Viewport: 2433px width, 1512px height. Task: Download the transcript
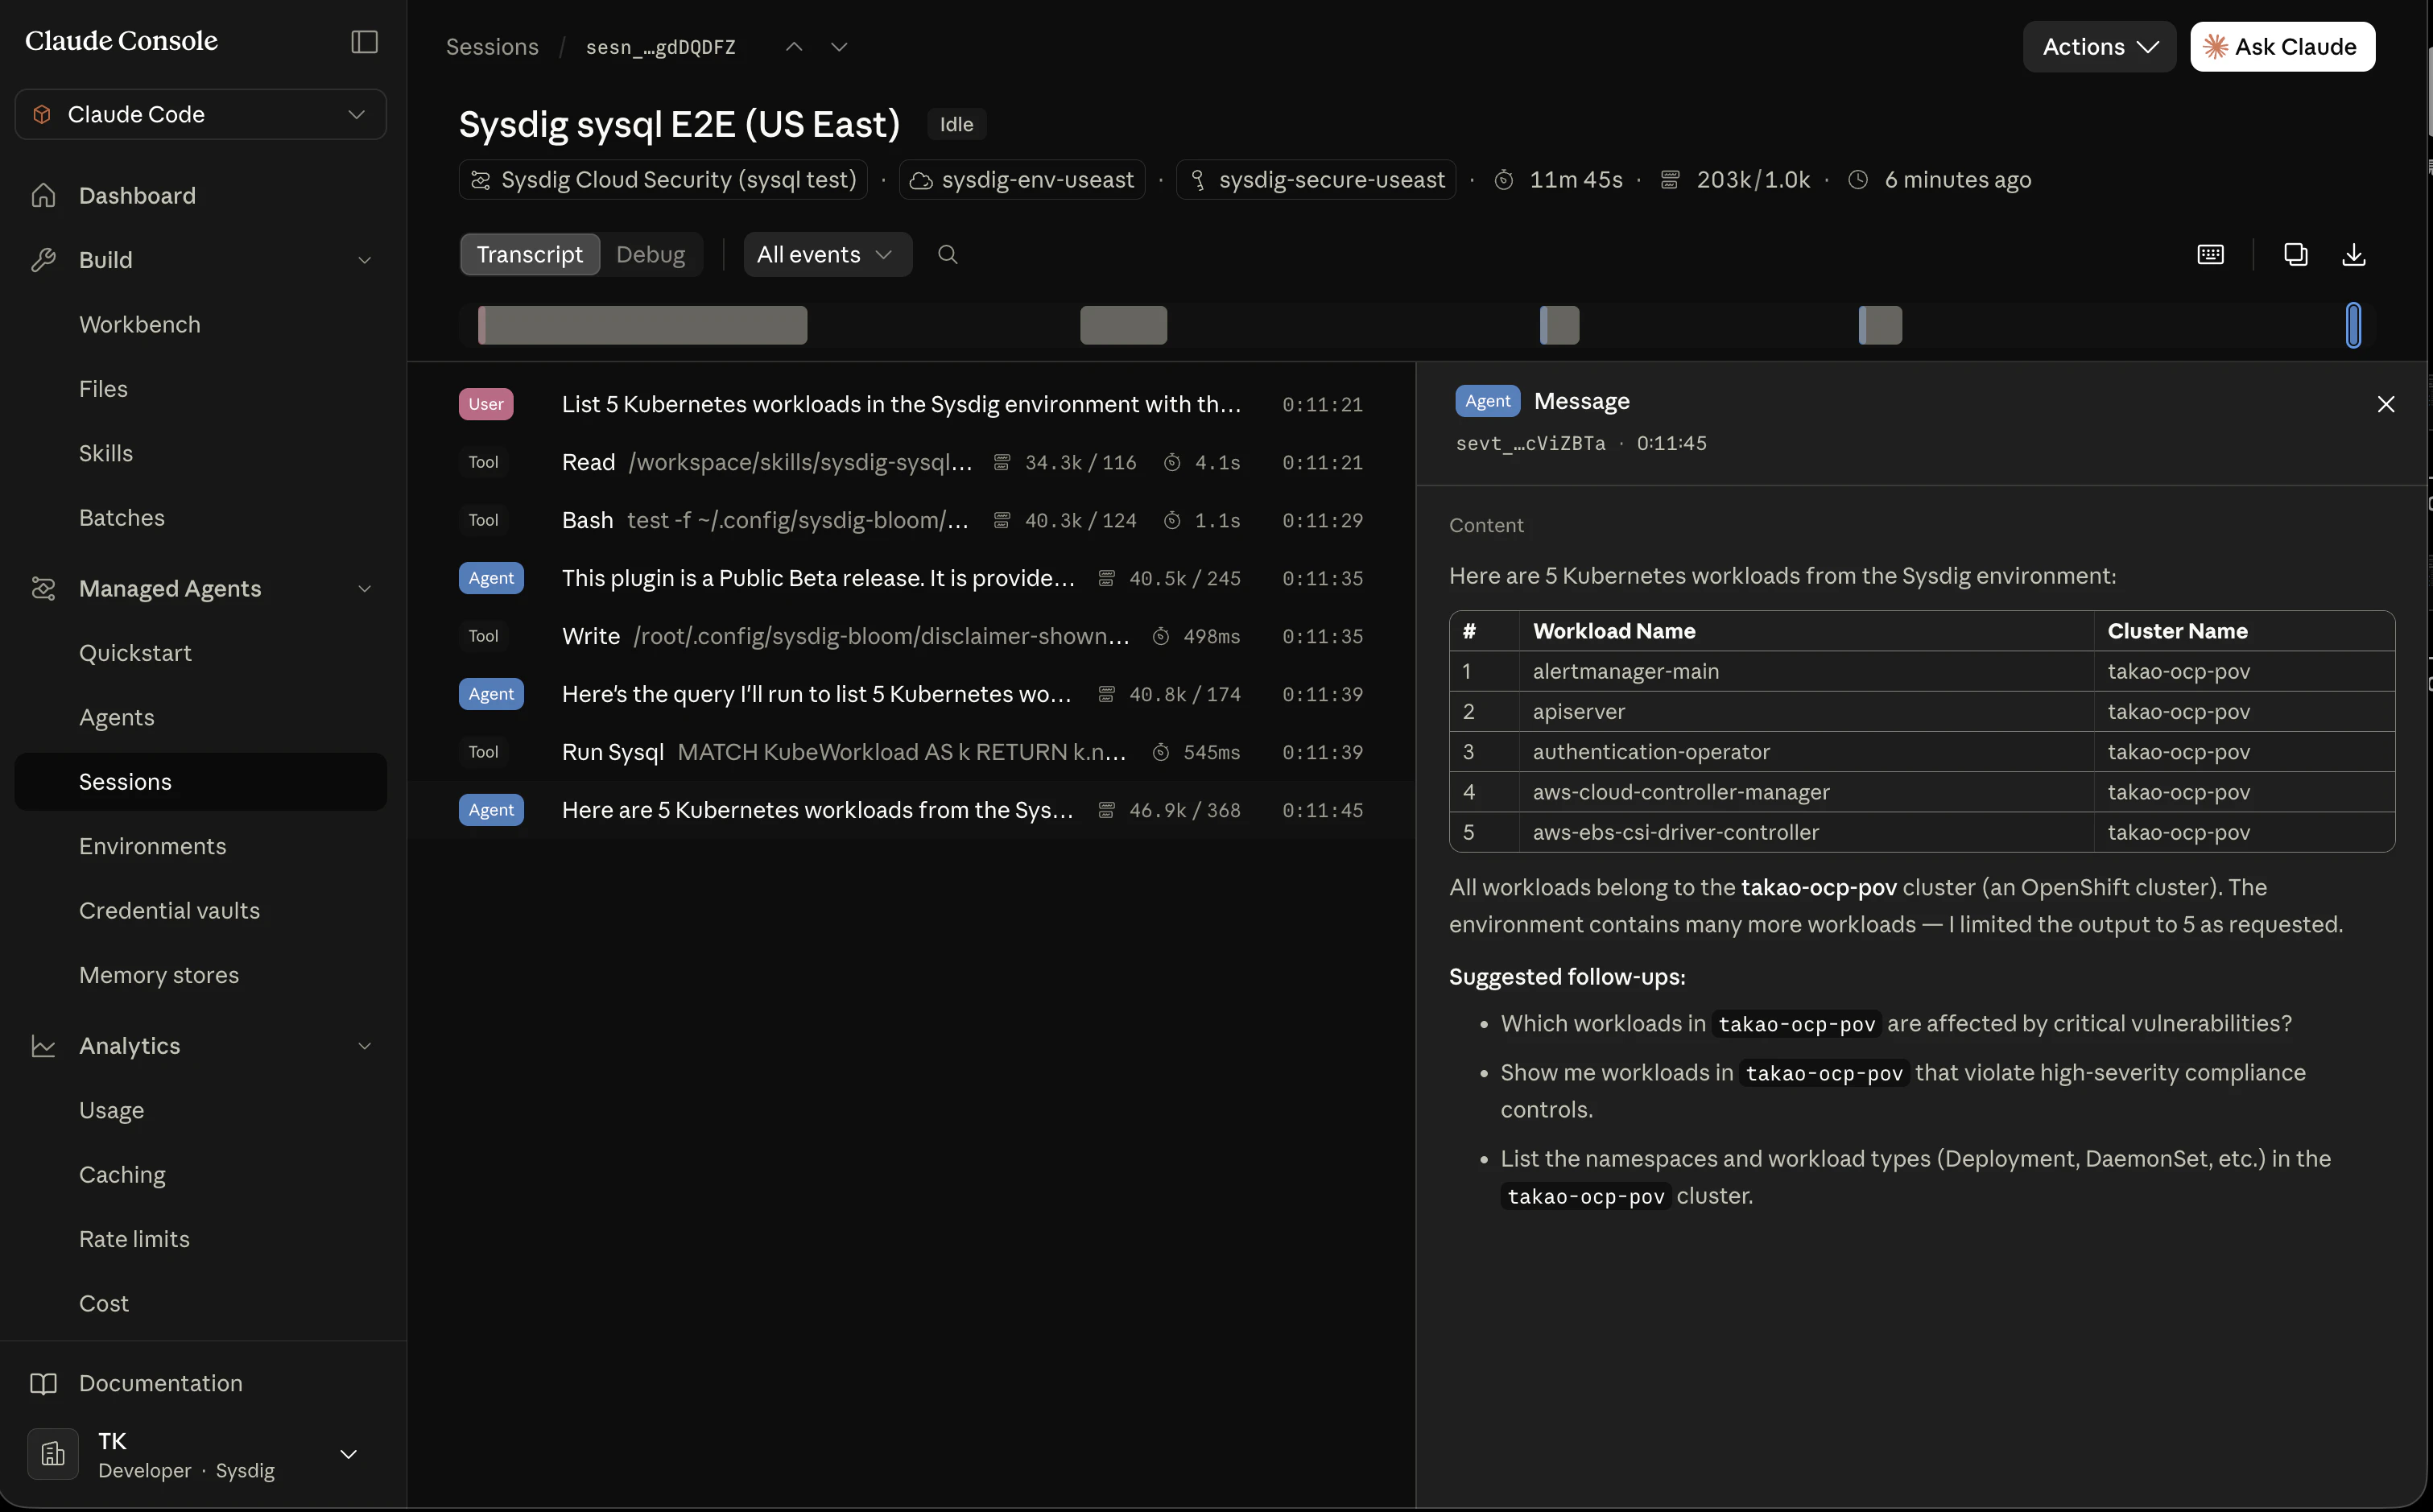tap(2354, 254)
